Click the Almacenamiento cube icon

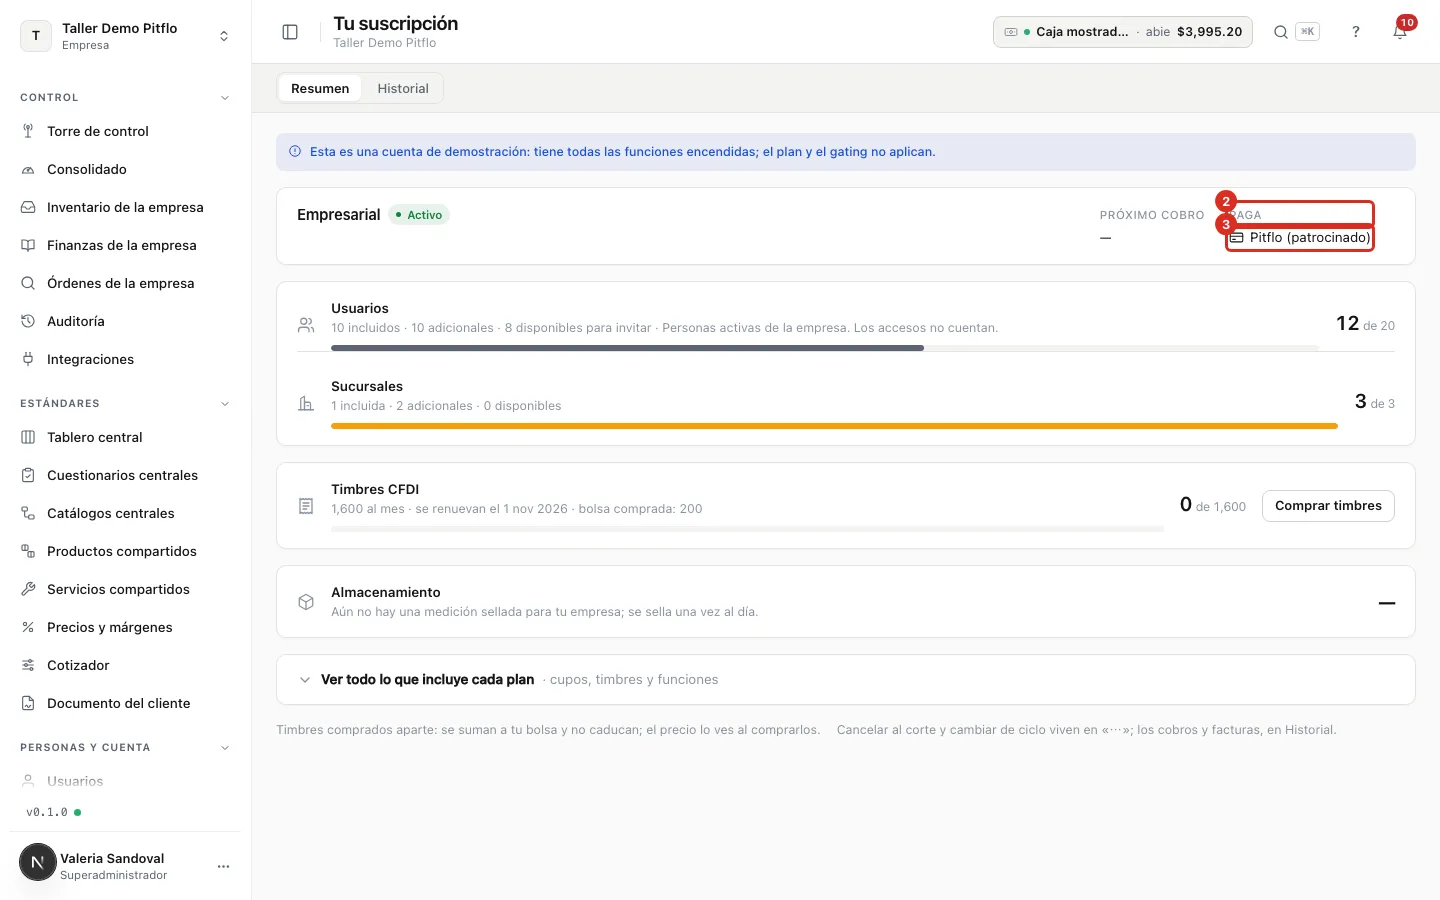click(x=306, y=602)
